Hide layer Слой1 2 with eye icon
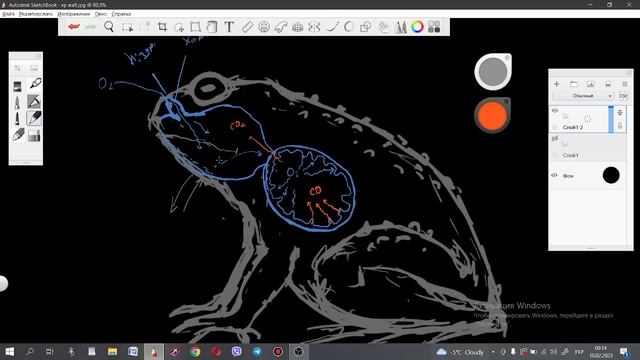640x360 pixels. coord(555,111)
